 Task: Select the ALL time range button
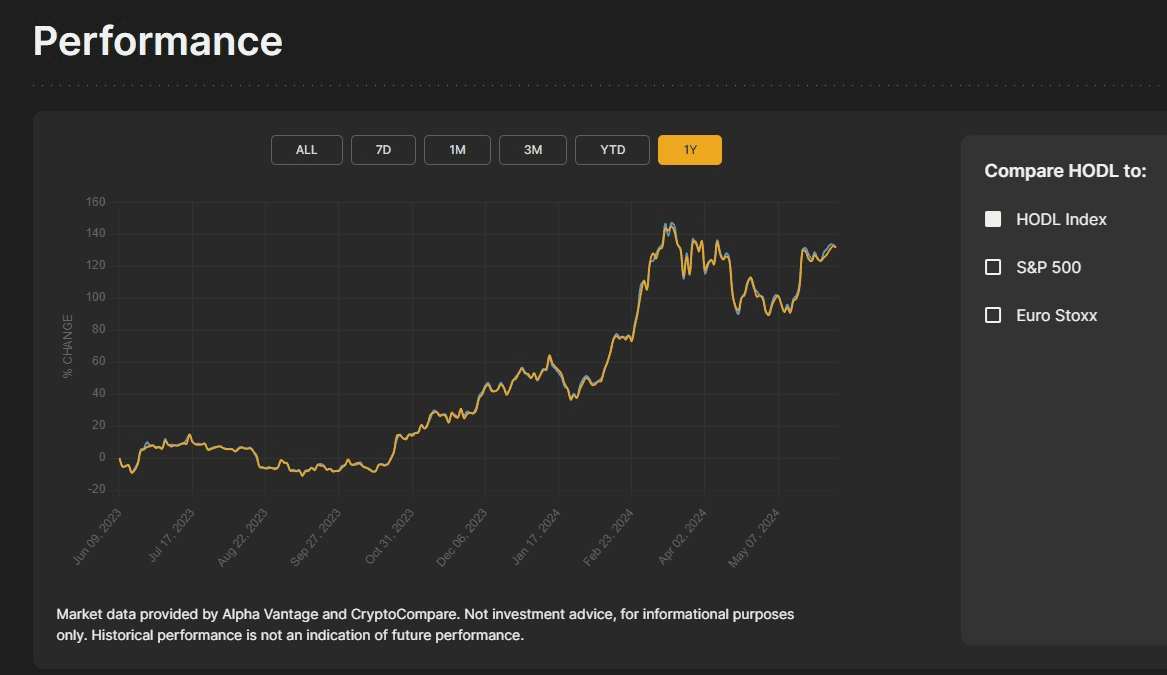pos(306,149)
